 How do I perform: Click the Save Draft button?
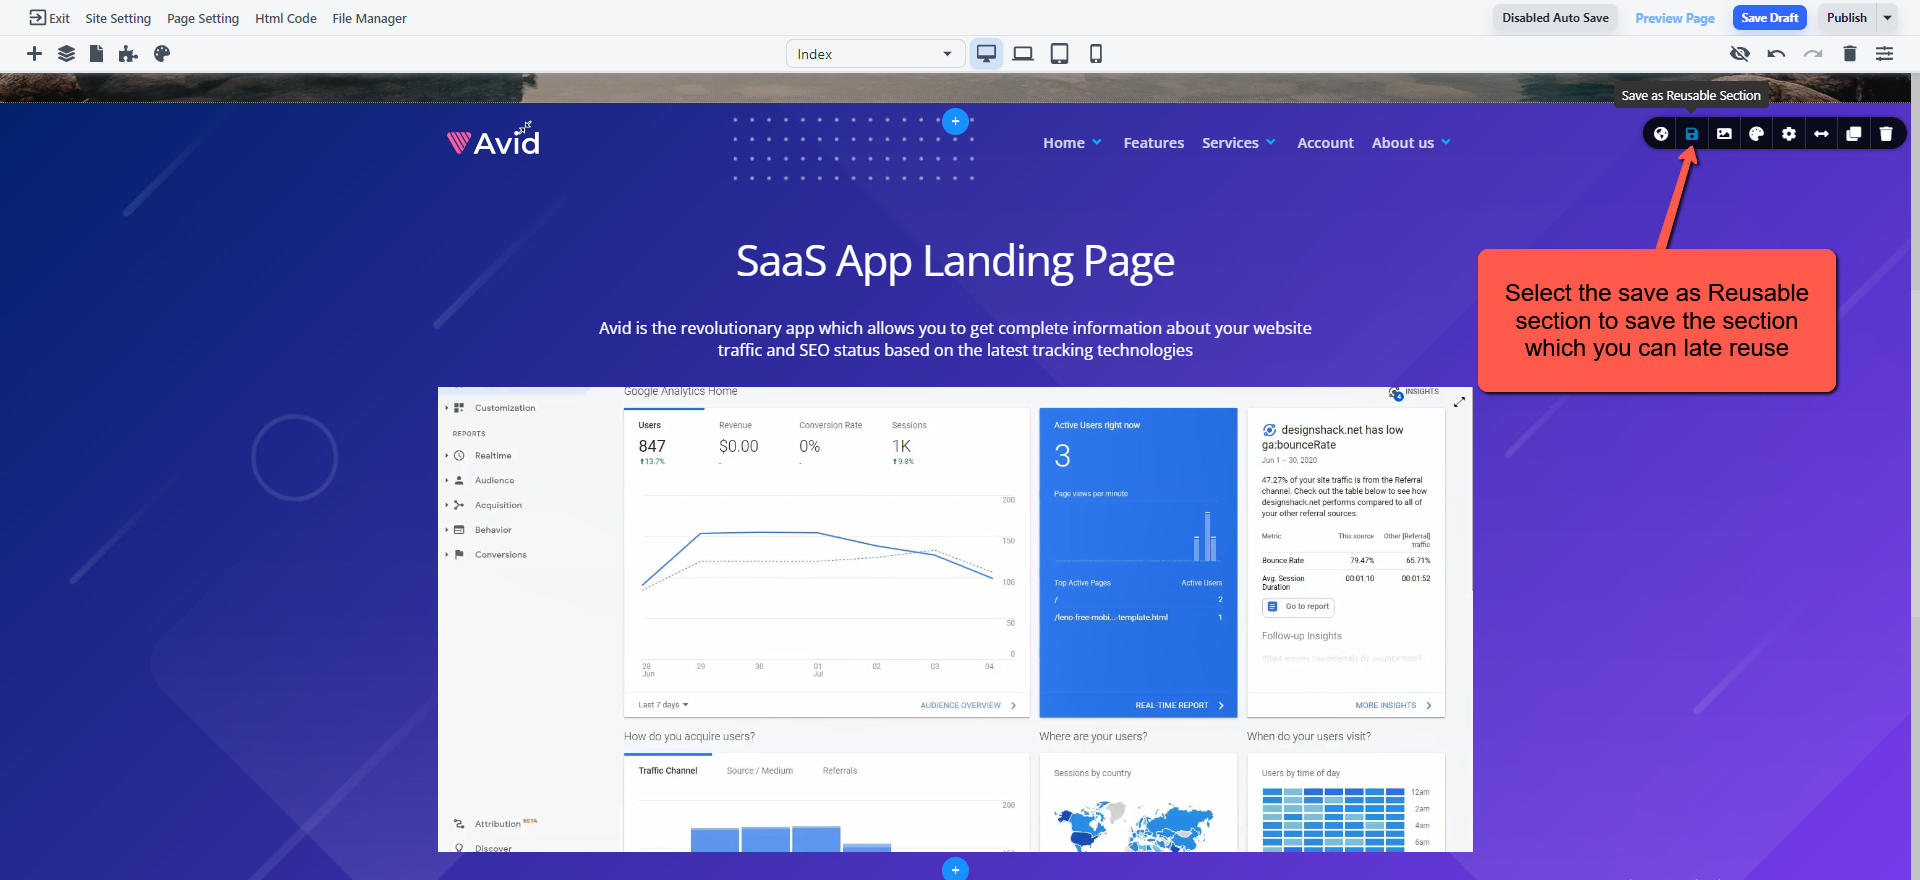pyautogui.click(x=1769, y=18)
